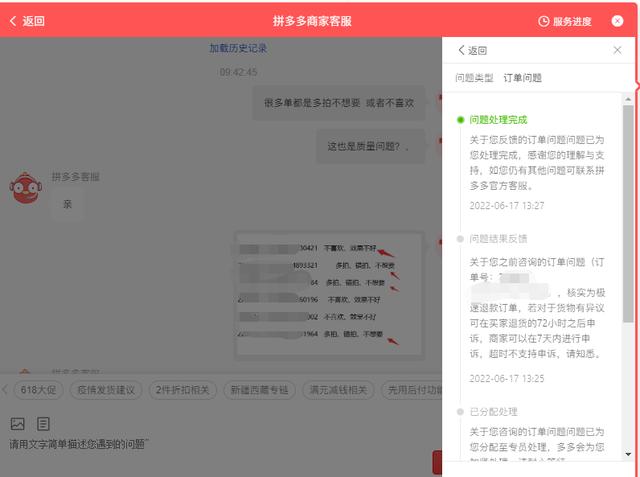Select the 满元减钱相关 quick topic chip
Image resolution: width=640 pixels, height=477 pixels.
338,390
